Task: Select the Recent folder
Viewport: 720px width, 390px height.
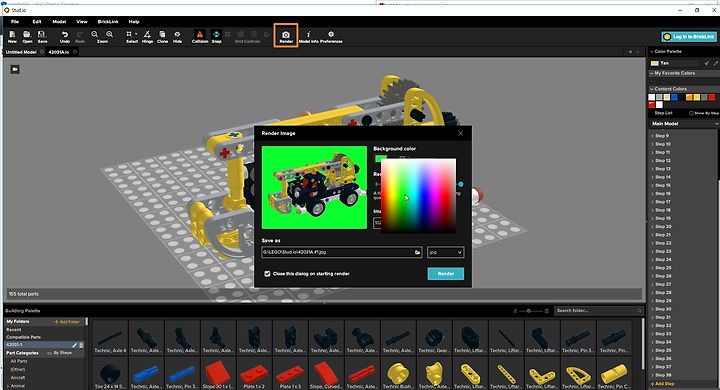Action: point(14,330)
